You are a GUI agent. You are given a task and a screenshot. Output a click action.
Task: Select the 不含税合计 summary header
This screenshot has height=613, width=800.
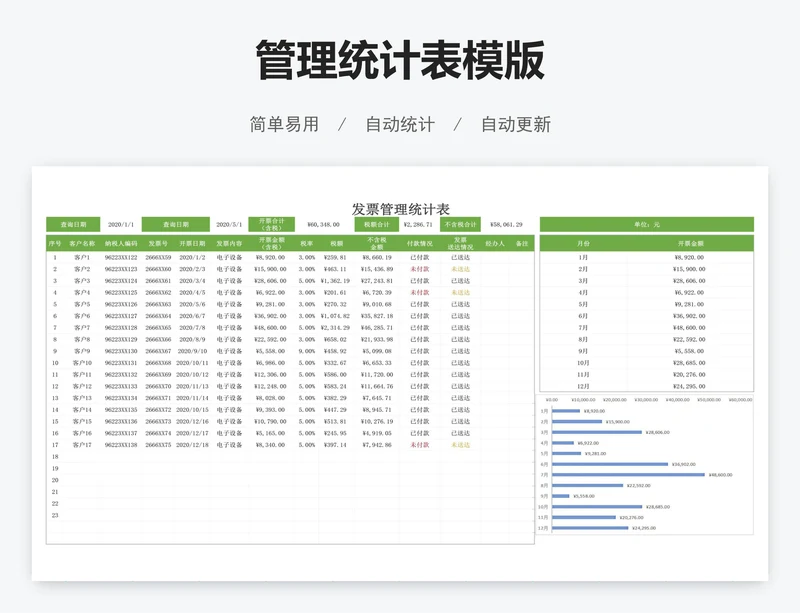click(x=460, y=225)
